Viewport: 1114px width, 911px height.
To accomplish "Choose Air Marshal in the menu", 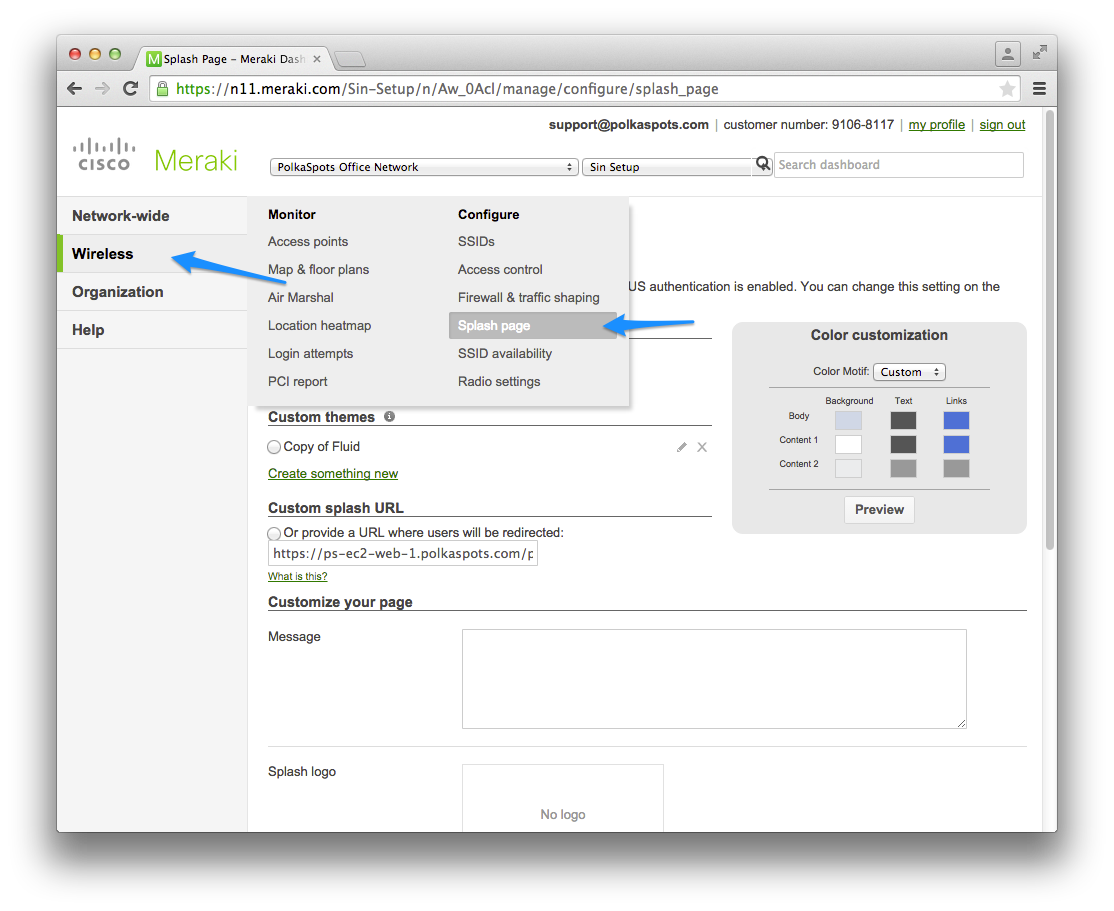I will click(301, 298).
